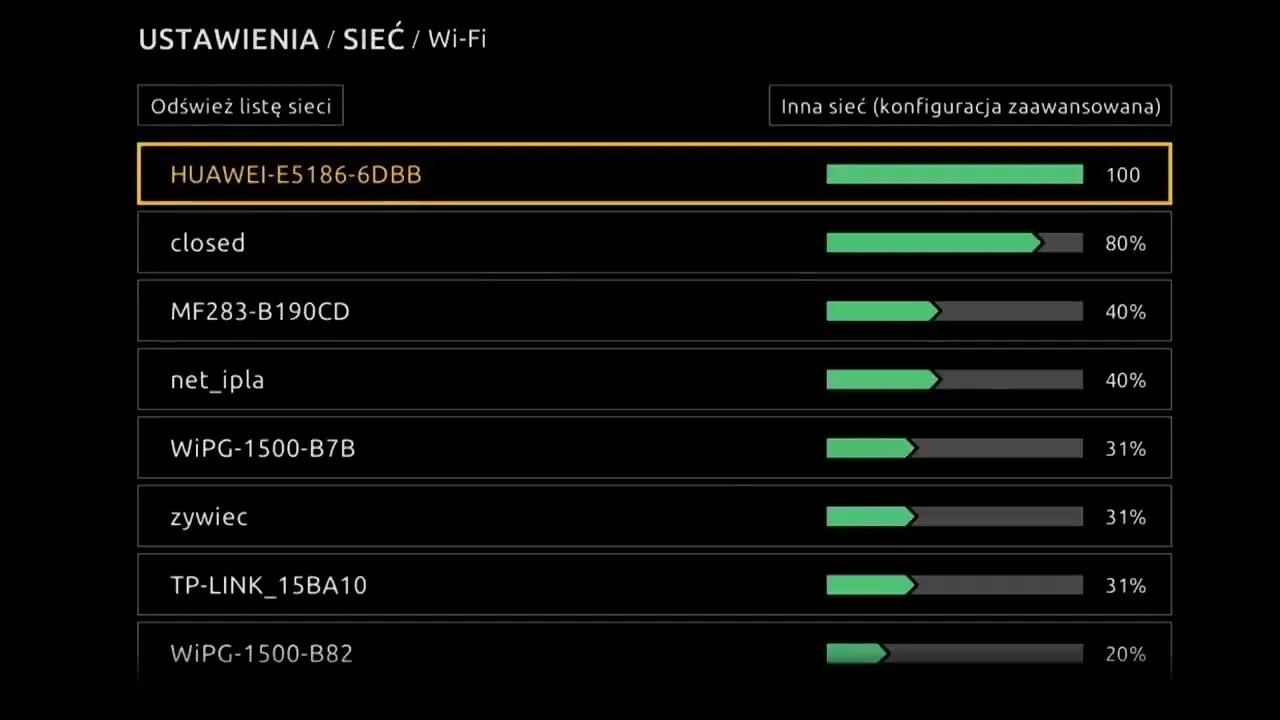Click the zywiec signal strength bar
Viewport: 1280px width, 720px height.
coord(954,517)
